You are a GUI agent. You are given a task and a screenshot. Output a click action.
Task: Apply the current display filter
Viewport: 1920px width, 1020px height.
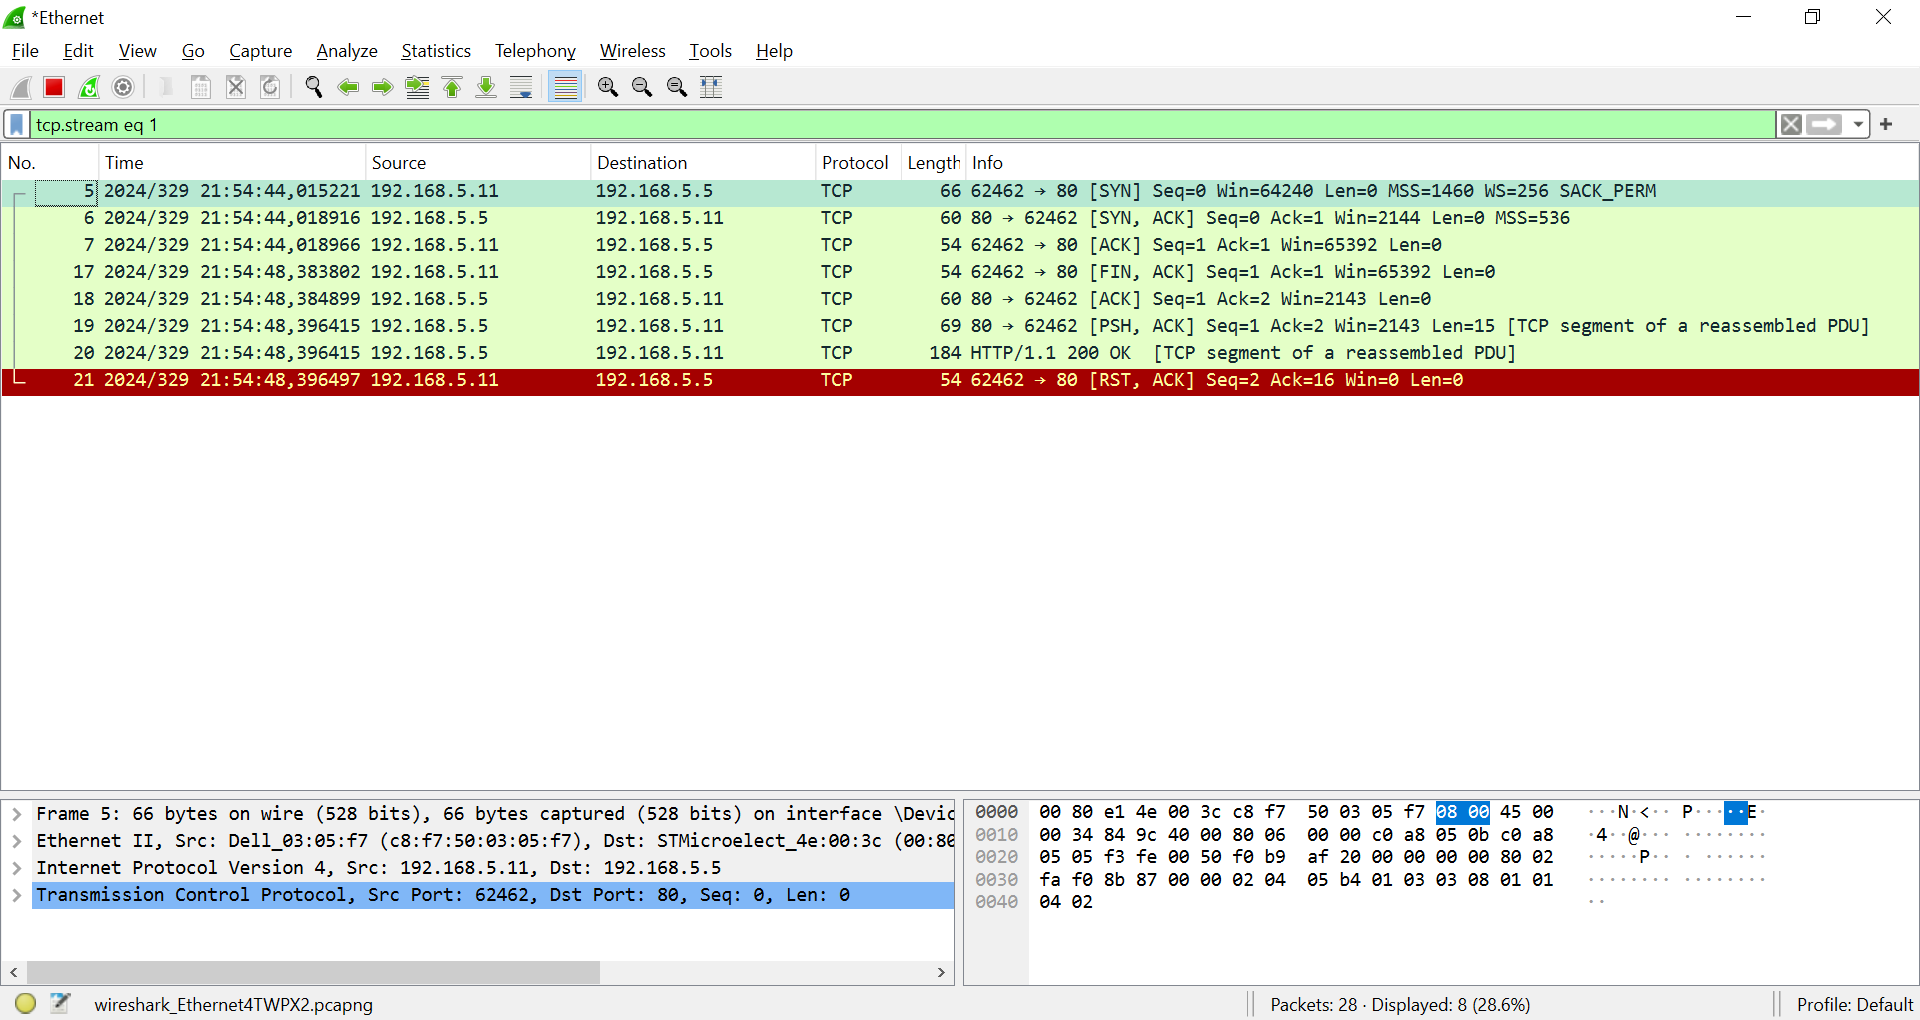coord(1824,124)
